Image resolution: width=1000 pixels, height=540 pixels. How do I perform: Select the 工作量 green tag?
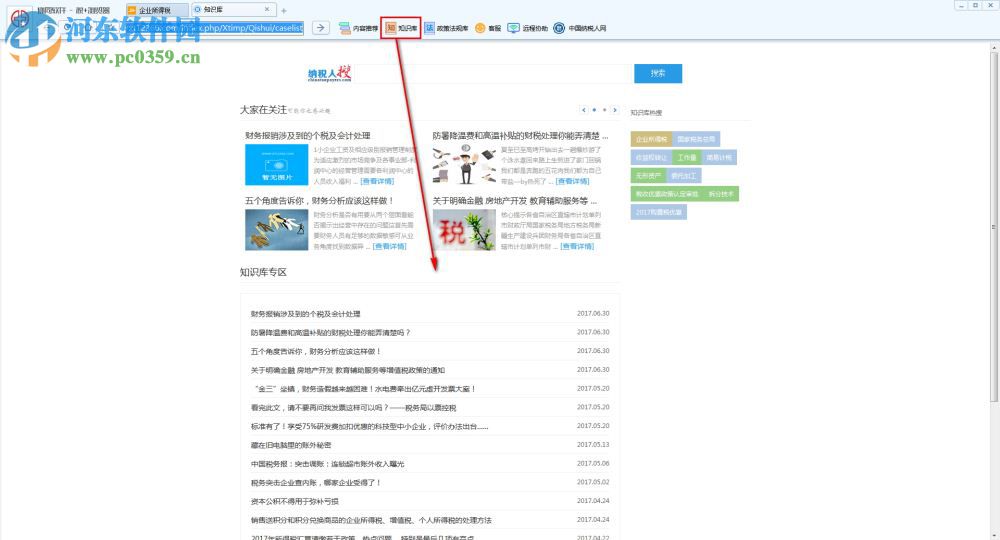tap(687, 157)
